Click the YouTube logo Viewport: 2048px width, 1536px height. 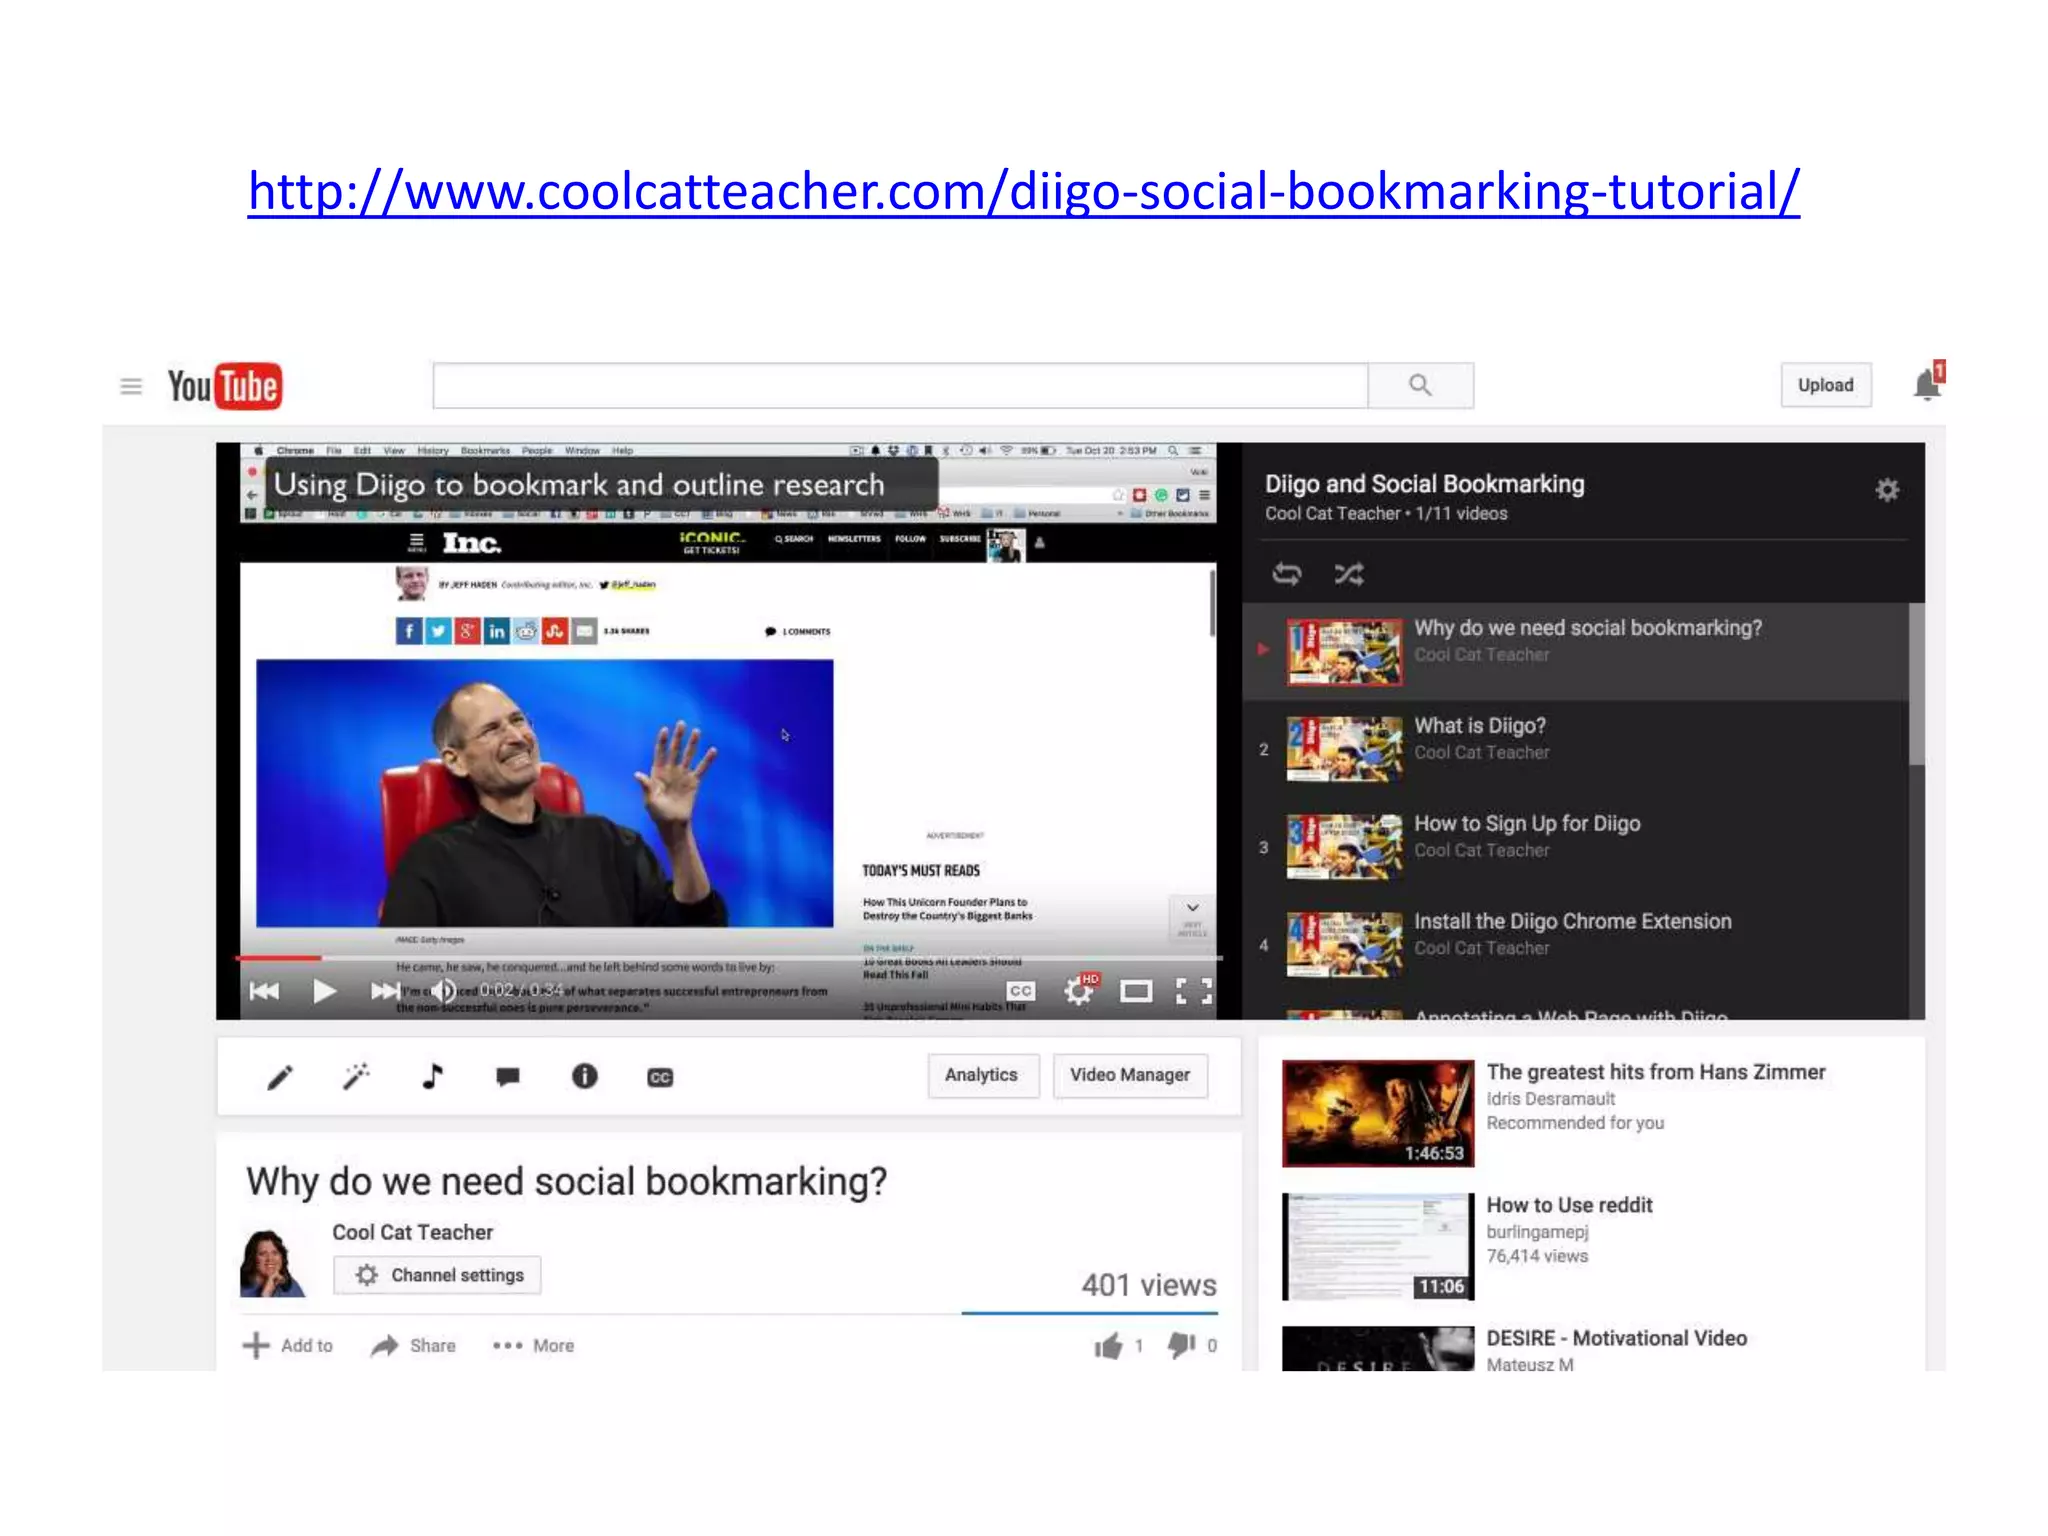[225, 386]
